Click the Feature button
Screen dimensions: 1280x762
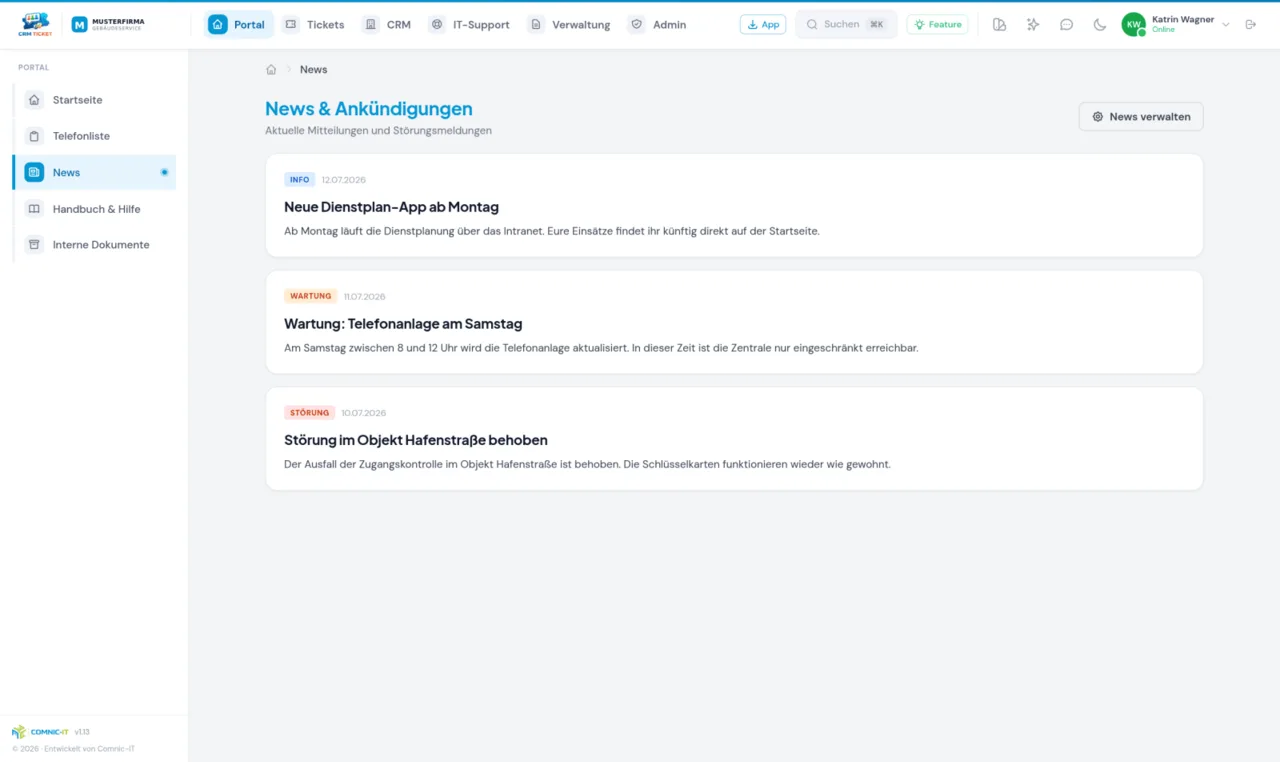point(937,25)
